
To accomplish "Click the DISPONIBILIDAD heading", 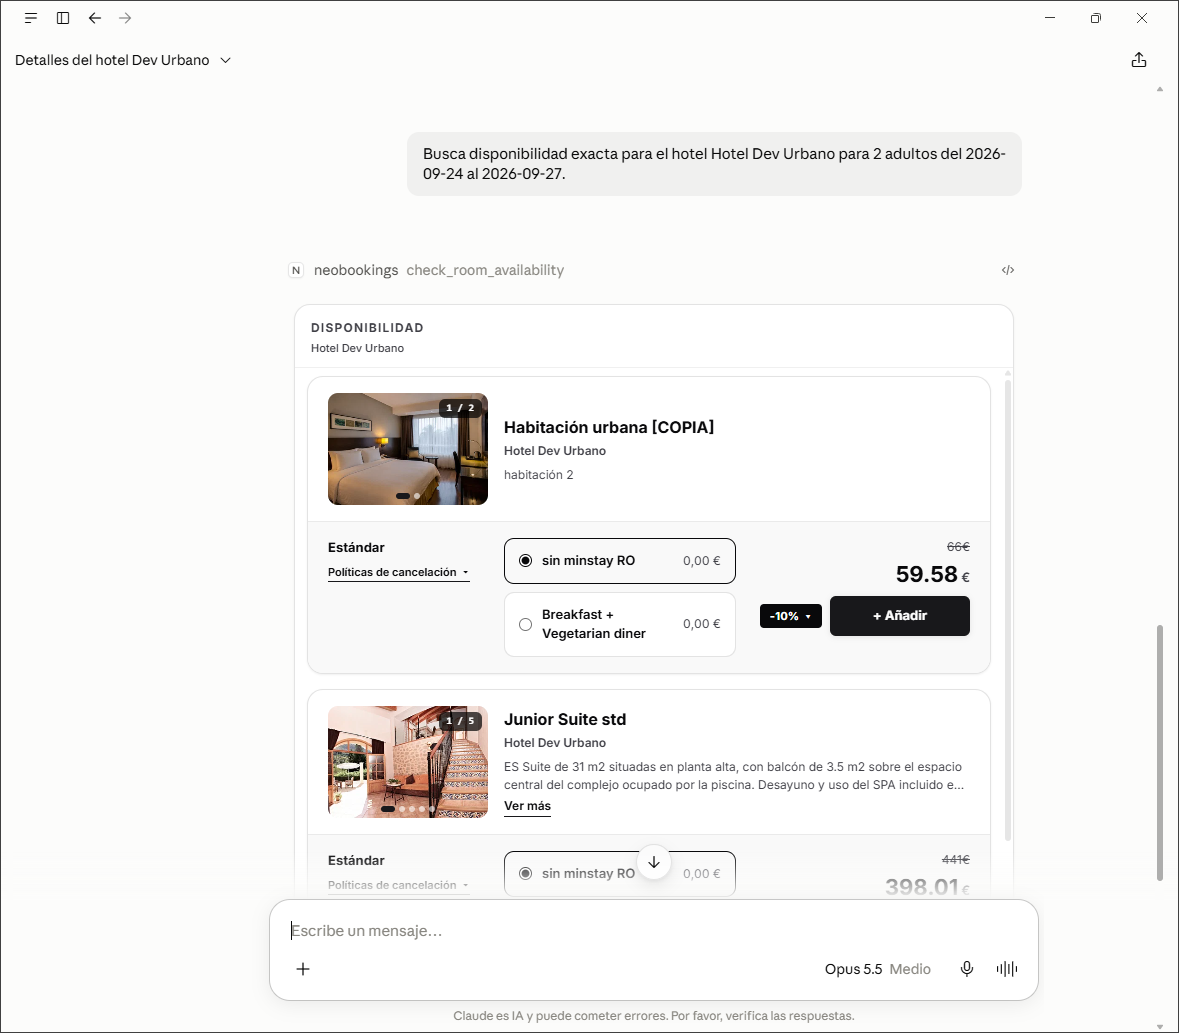I will click(367, 328).
